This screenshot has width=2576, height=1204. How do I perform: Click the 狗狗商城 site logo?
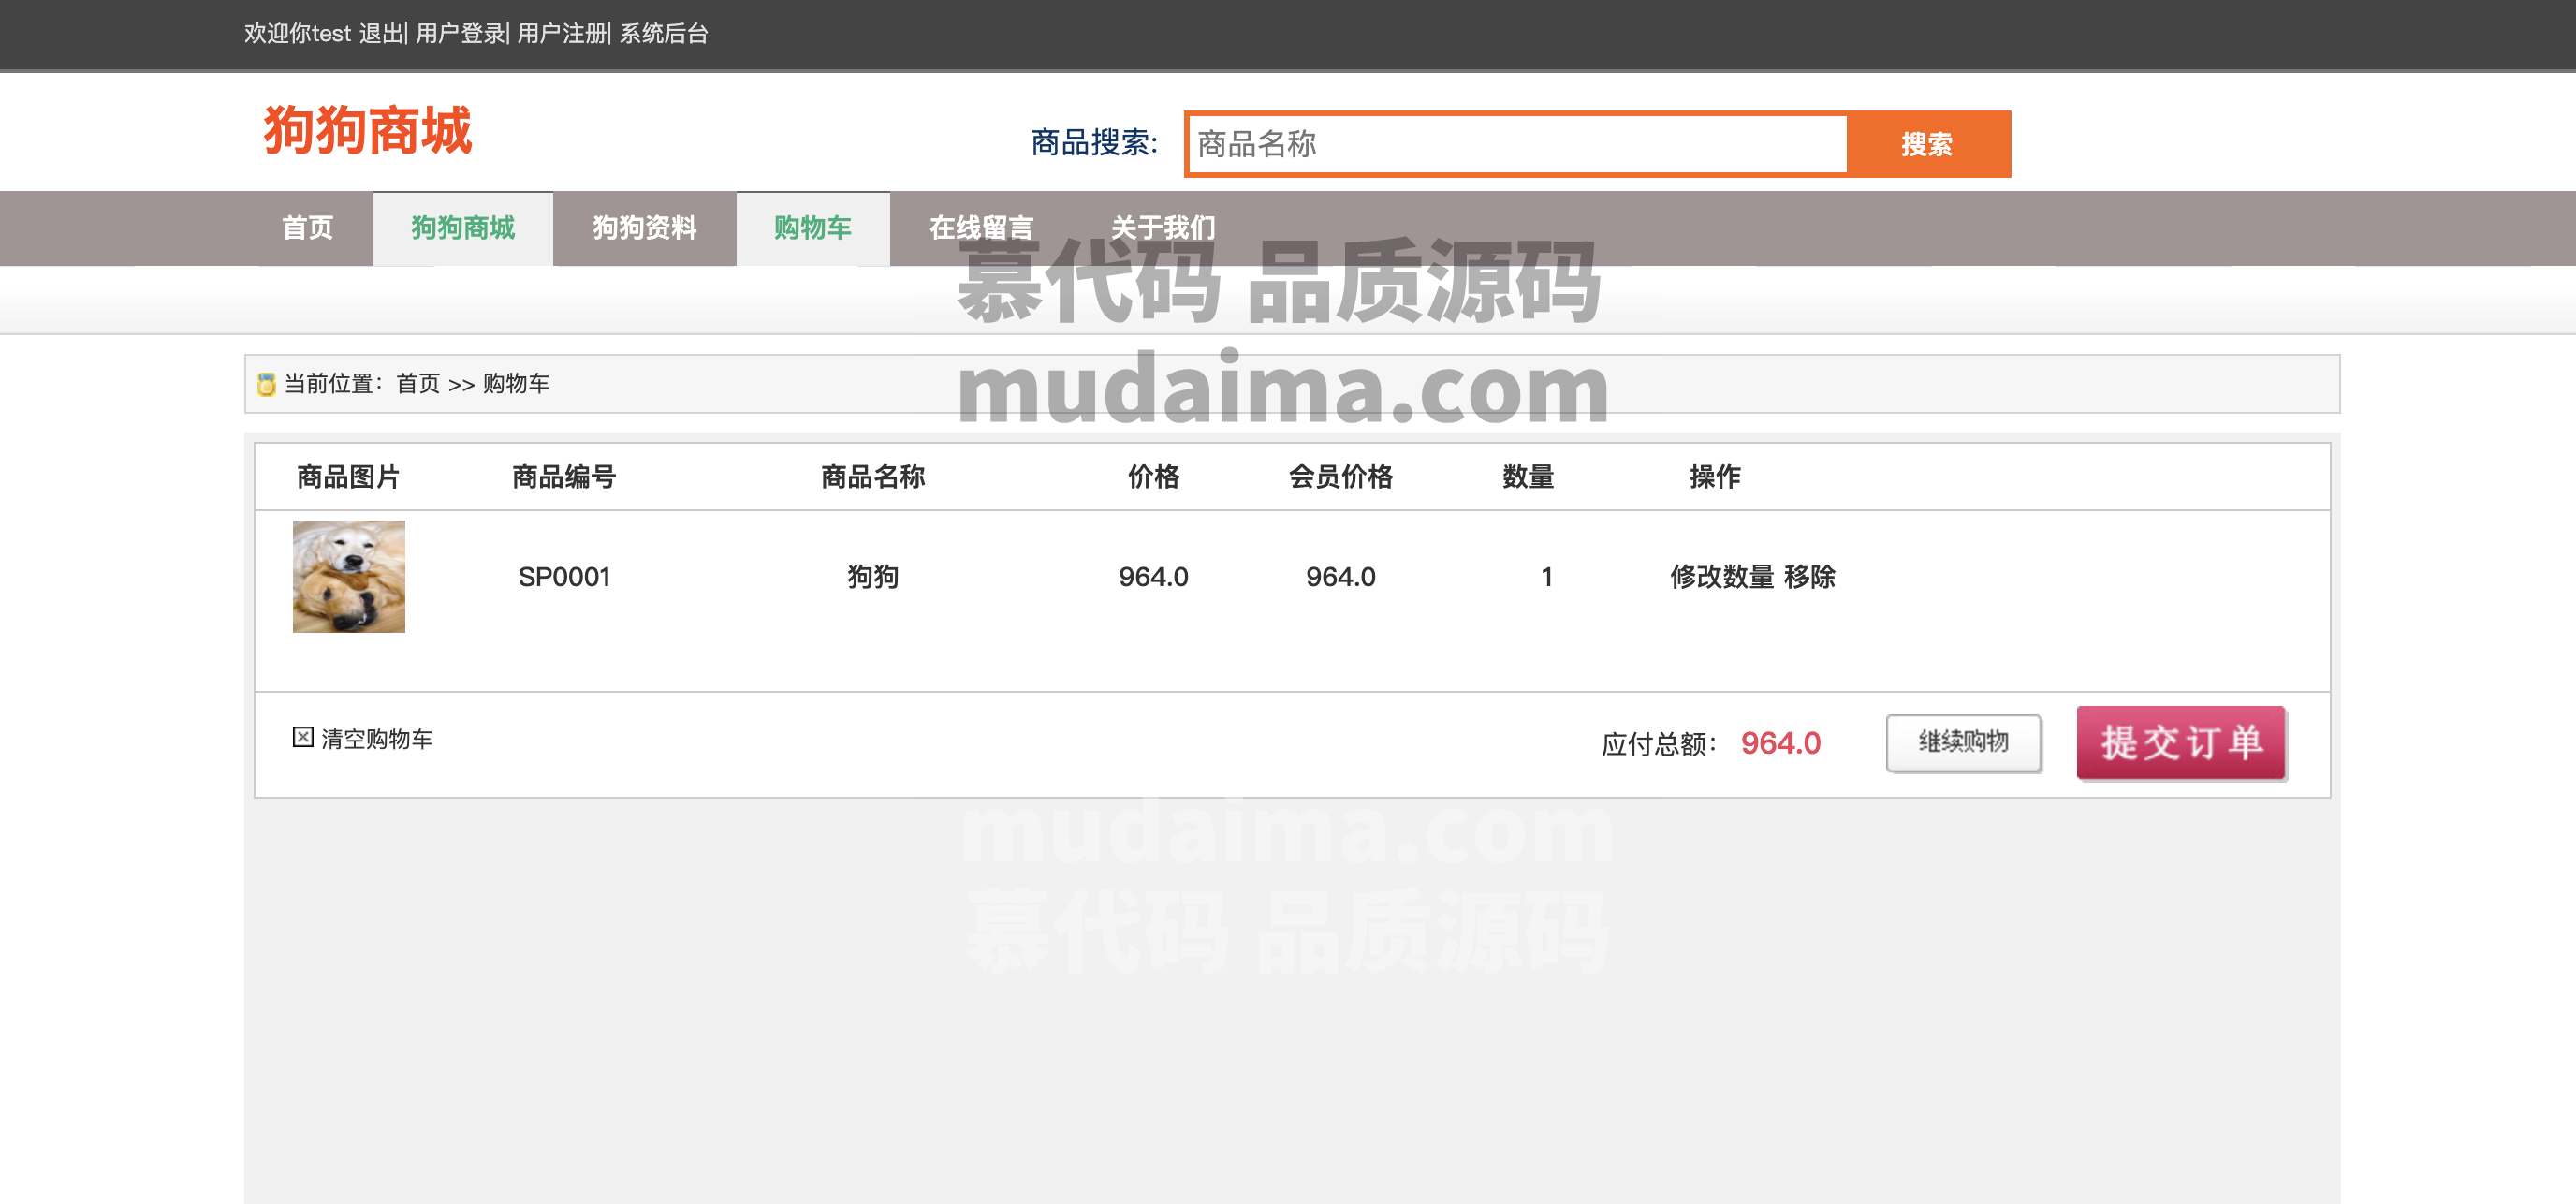point(367,131)
